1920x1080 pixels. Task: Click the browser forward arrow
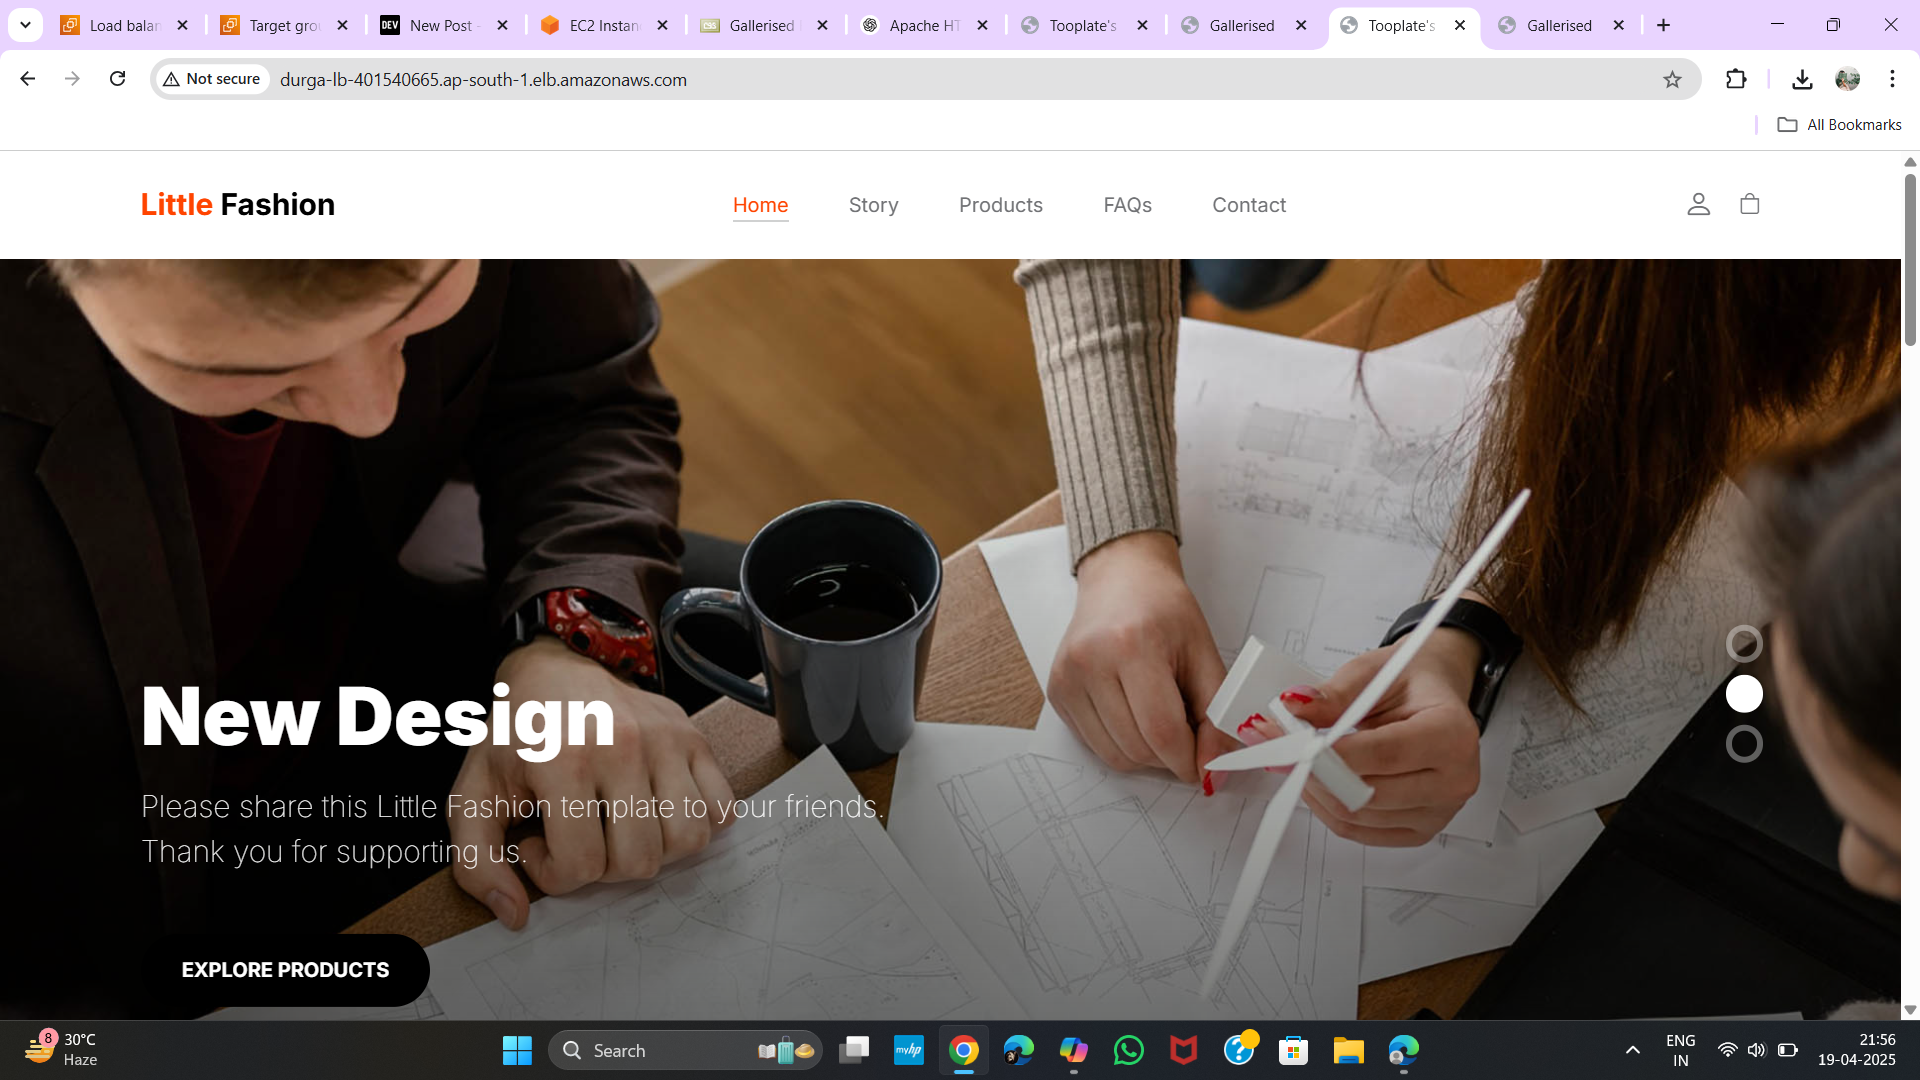(72, 79)
